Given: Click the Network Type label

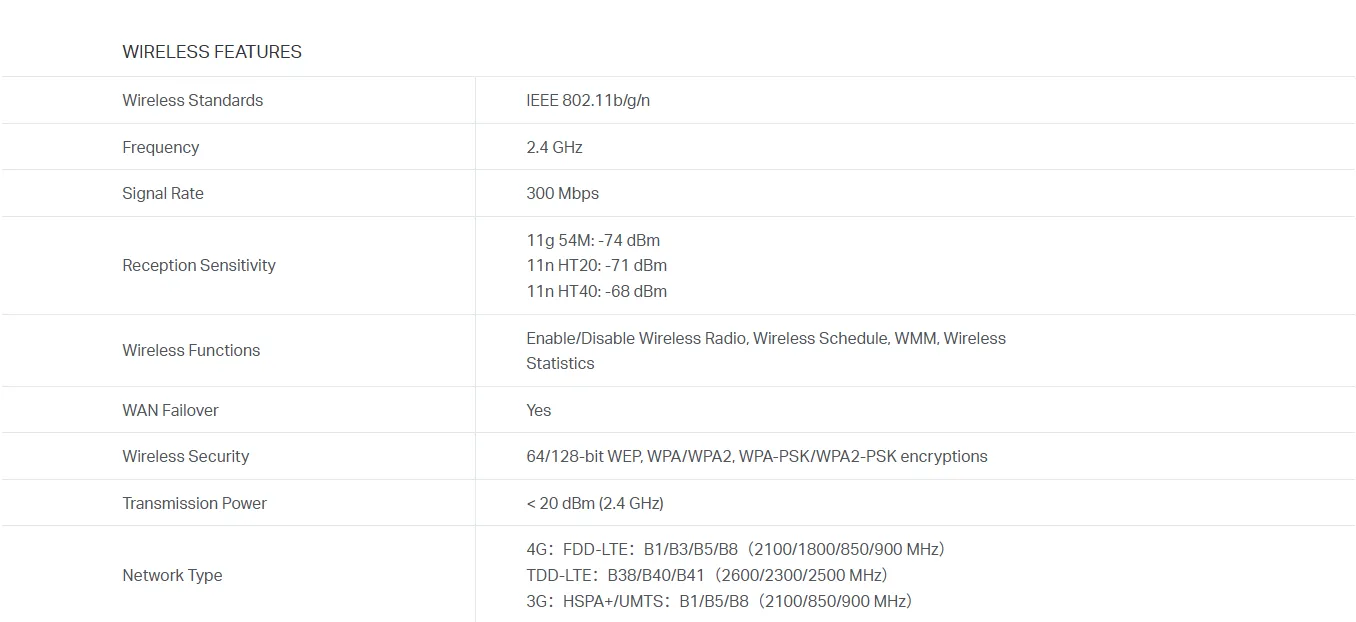Looking at the screenshot, I should pyautogui.click(x=172, y=575).
